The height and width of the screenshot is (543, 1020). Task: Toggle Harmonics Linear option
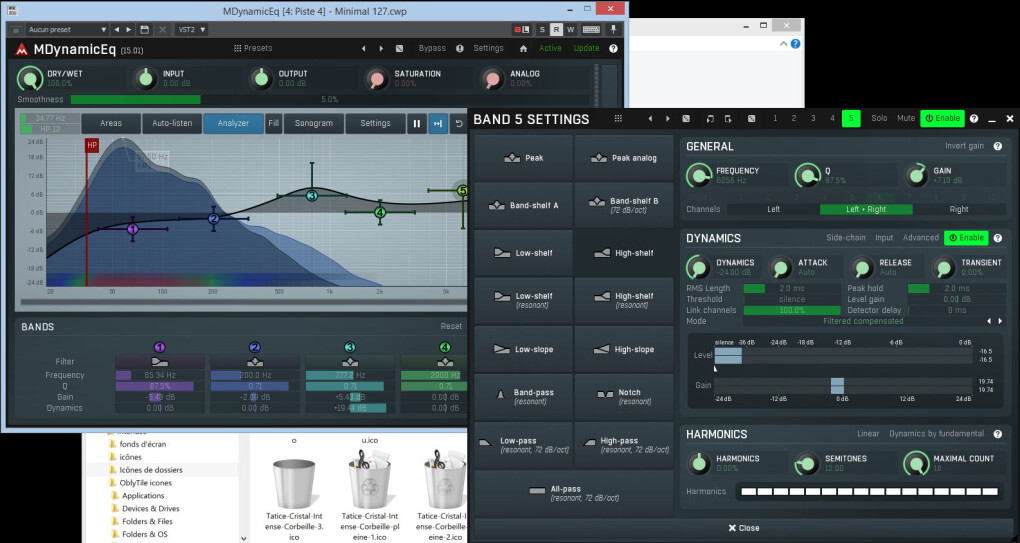pyautogui.click(x=868, y=433)
